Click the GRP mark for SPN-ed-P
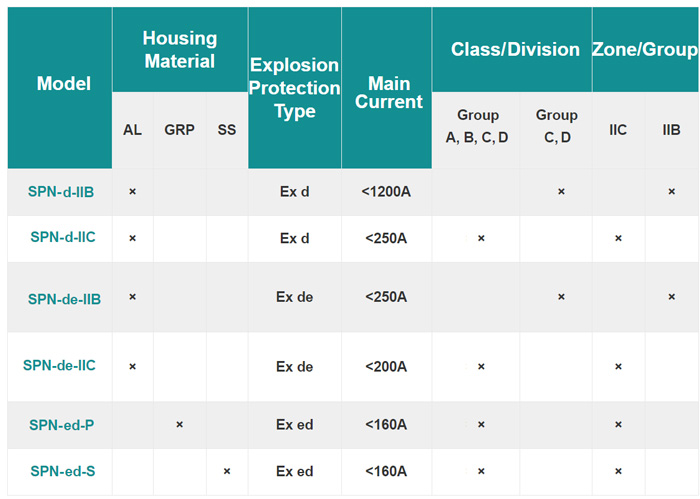The width and height of the screenshot is (700, 499). pos(179,425)
